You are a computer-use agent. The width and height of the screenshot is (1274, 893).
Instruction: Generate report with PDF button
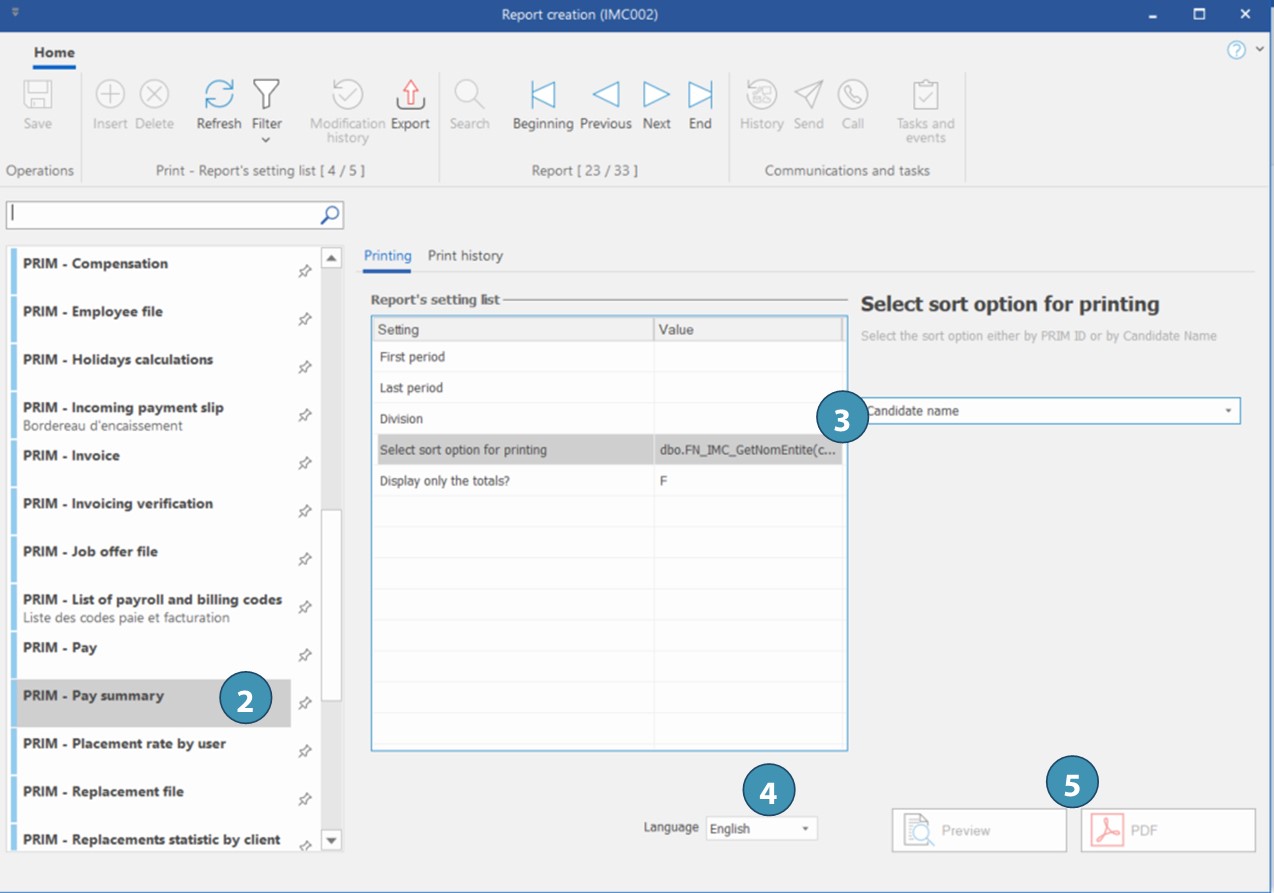click(x=1167, y=830)
